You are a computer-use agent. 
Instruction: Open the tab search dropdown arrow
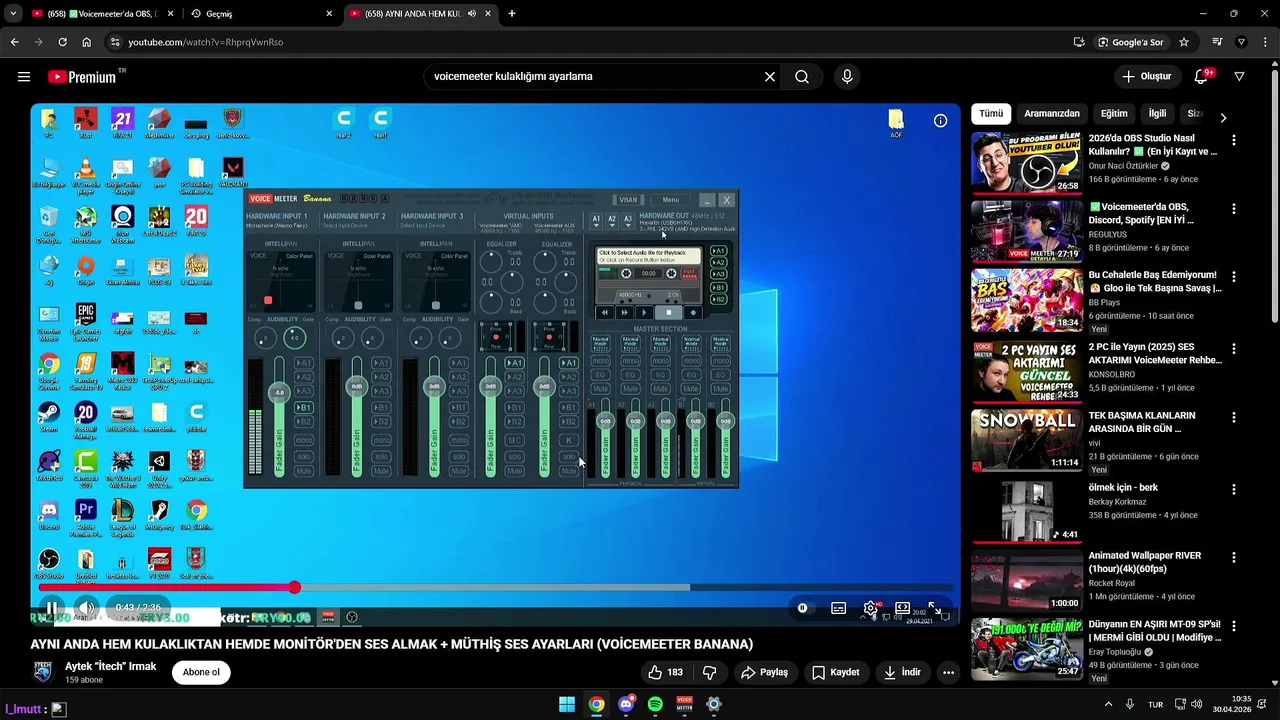(12, 14)
